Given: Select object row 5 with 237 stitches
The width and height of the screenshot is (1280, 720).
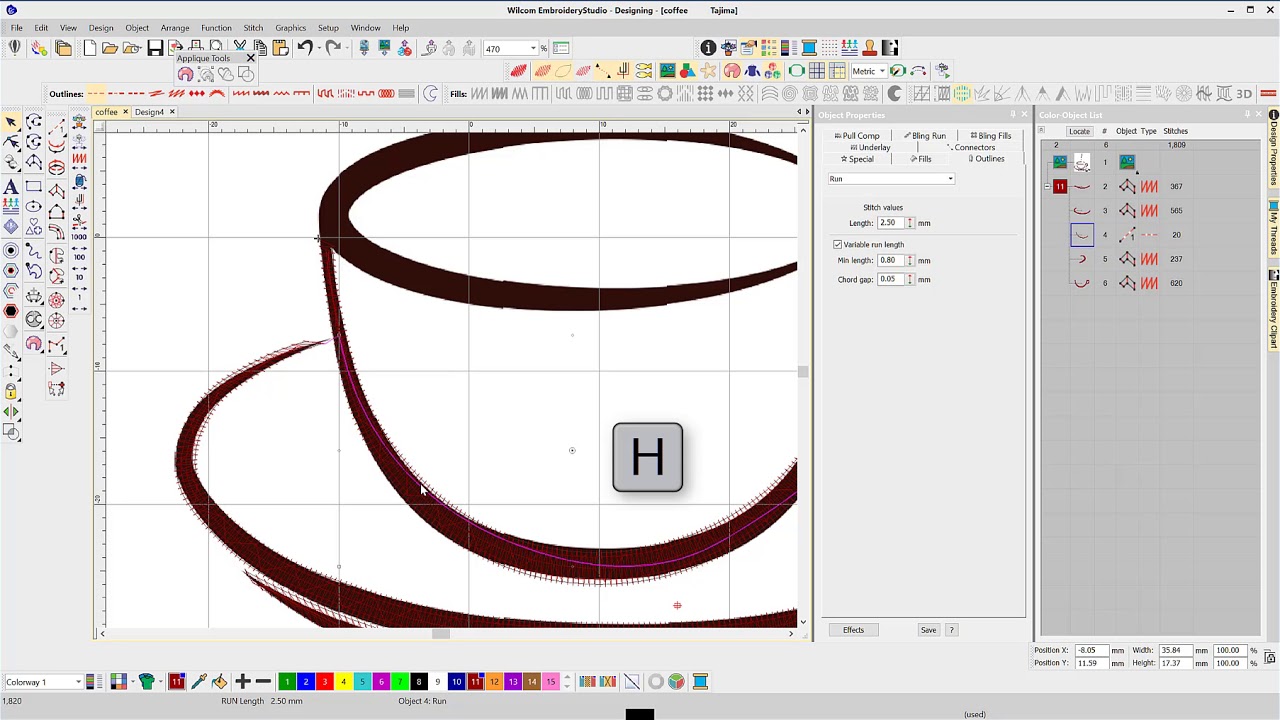Looking at the screenshot, I should pos(1150,260).
